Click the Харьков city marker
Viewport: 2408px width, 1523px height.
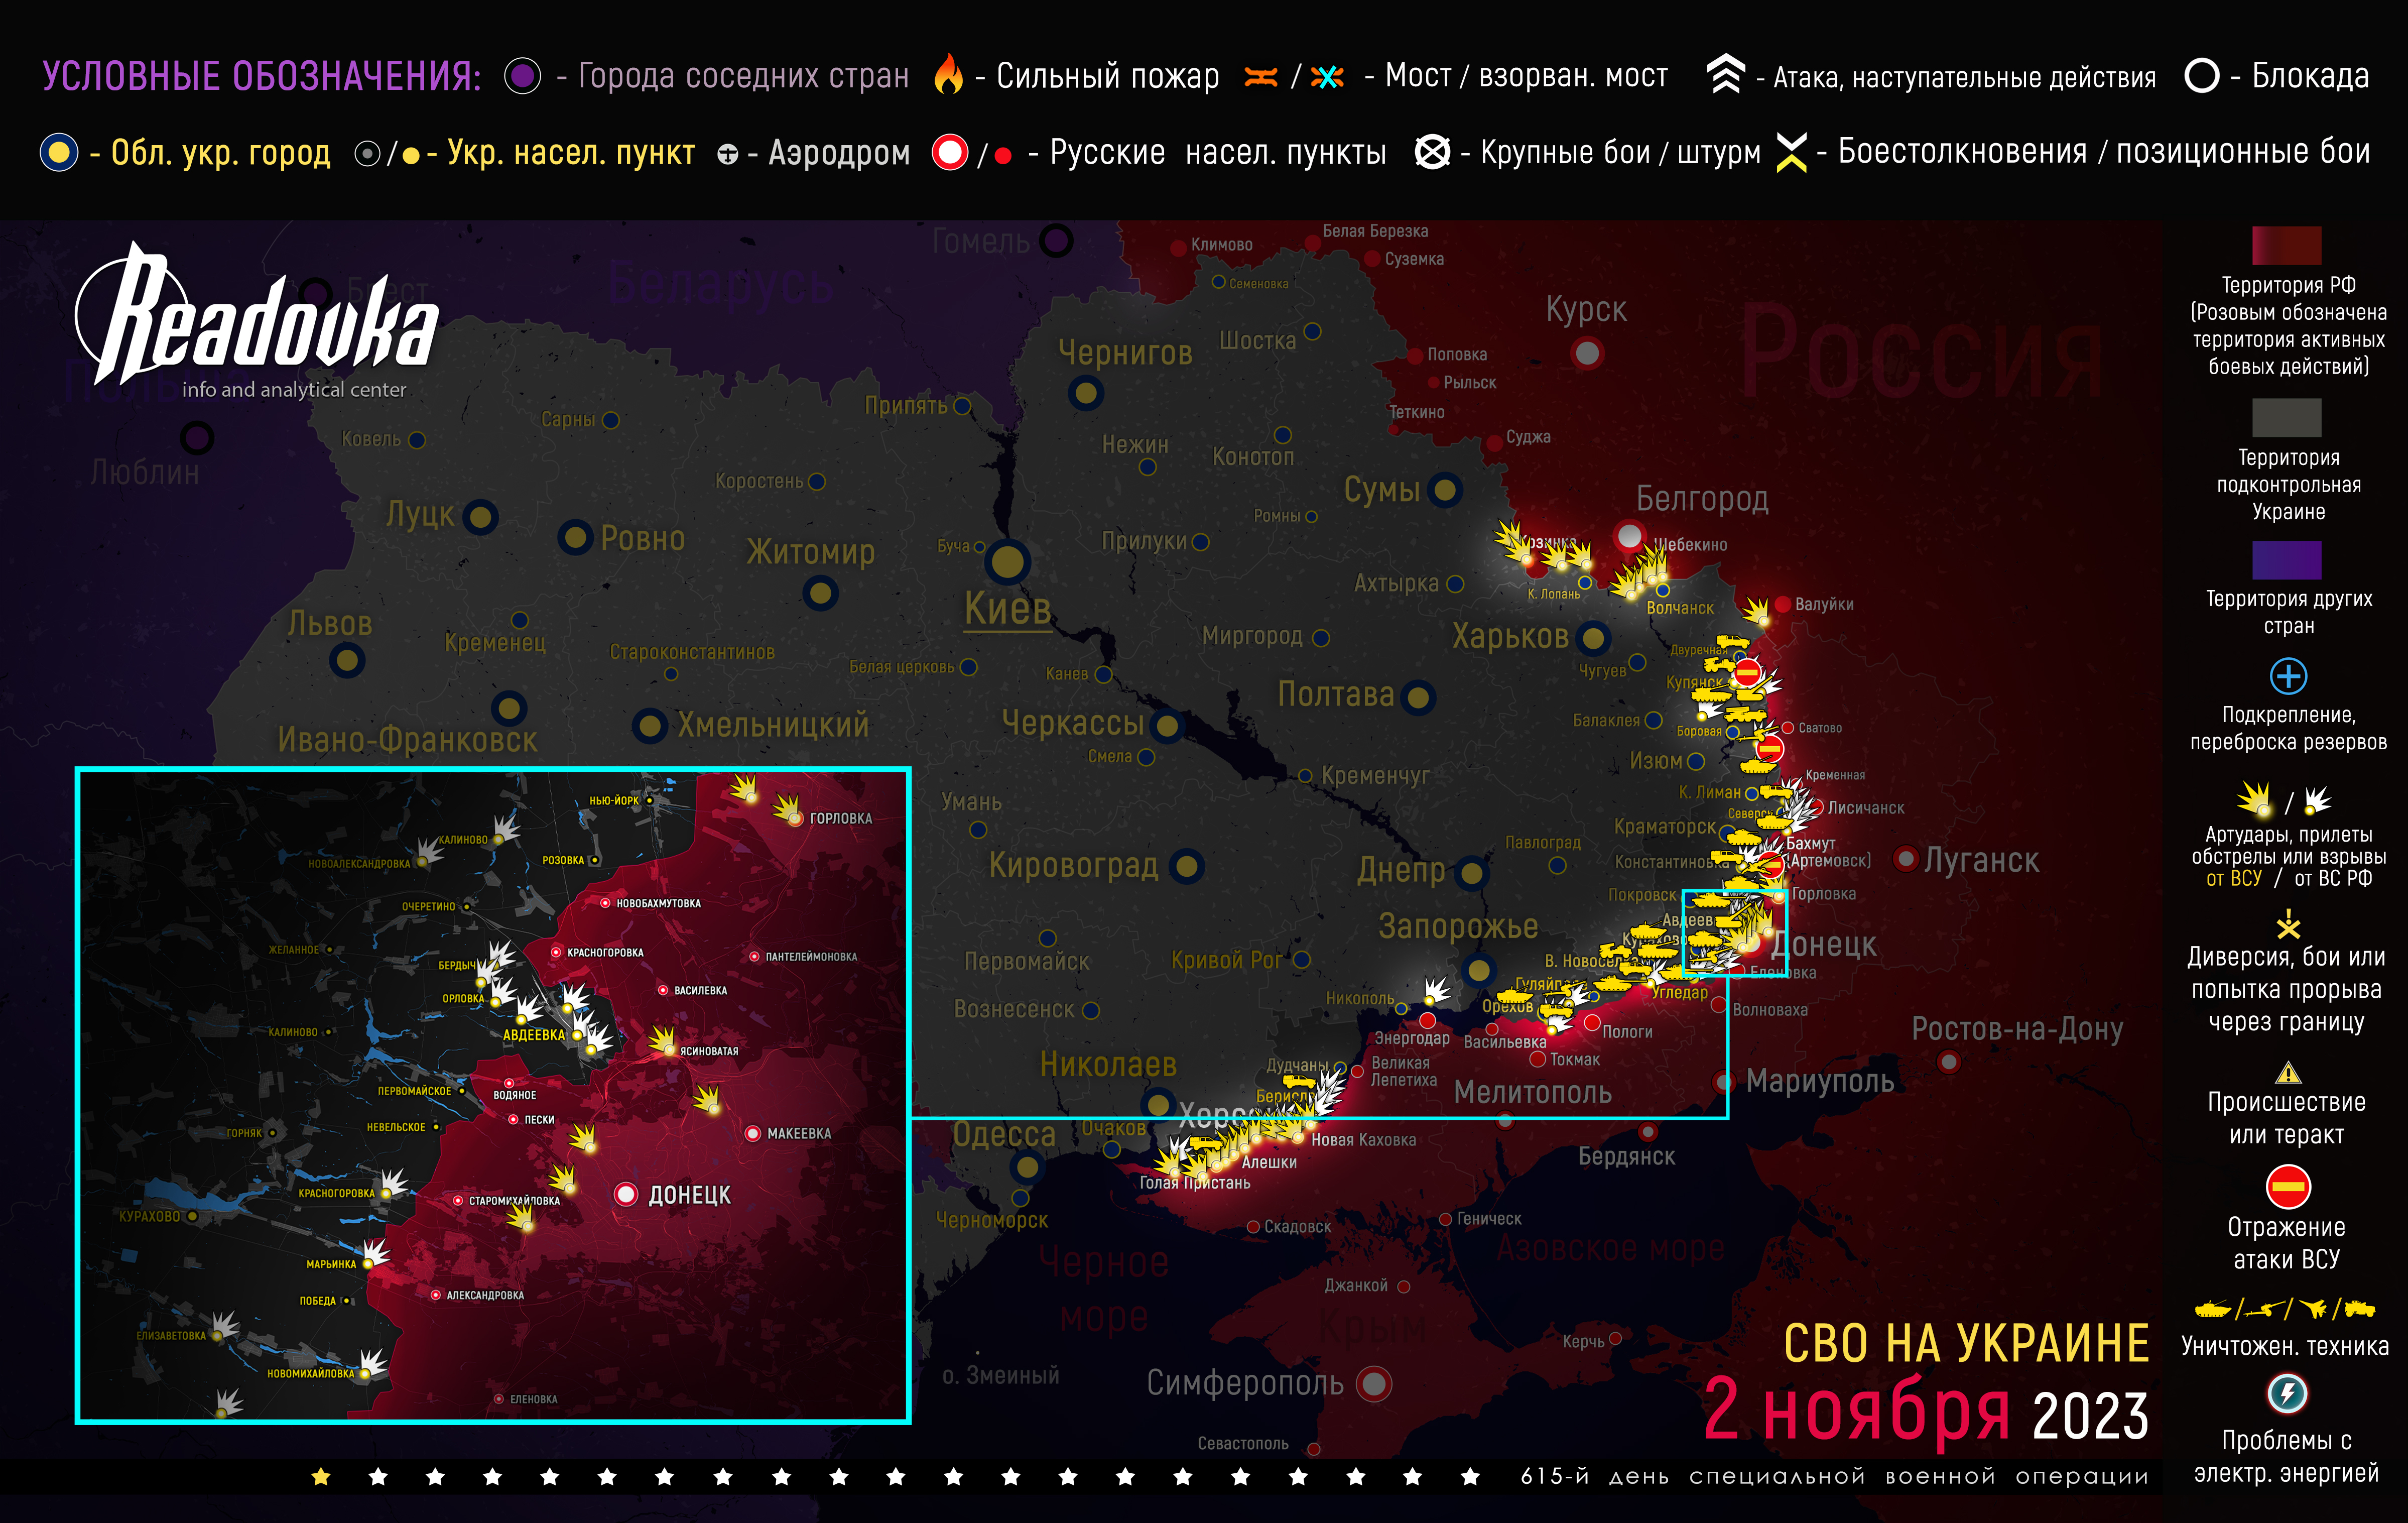[x=1593, y=637]
